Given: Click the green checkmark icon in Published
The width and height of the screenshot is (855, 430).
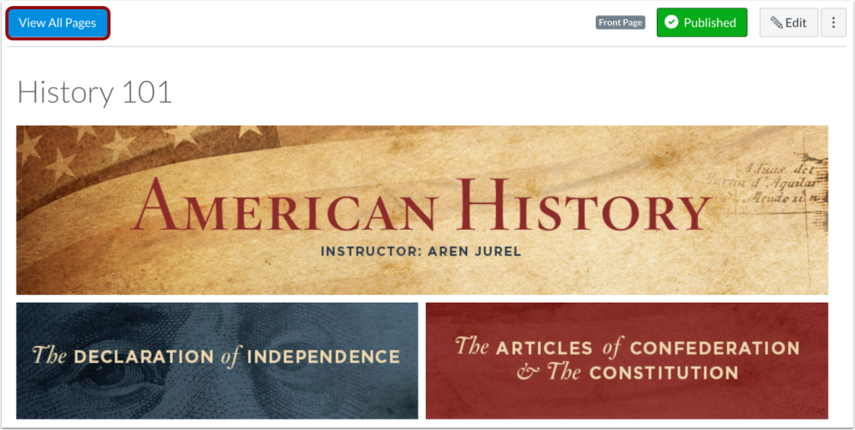Looking at the screenshot, I should 672,22.
